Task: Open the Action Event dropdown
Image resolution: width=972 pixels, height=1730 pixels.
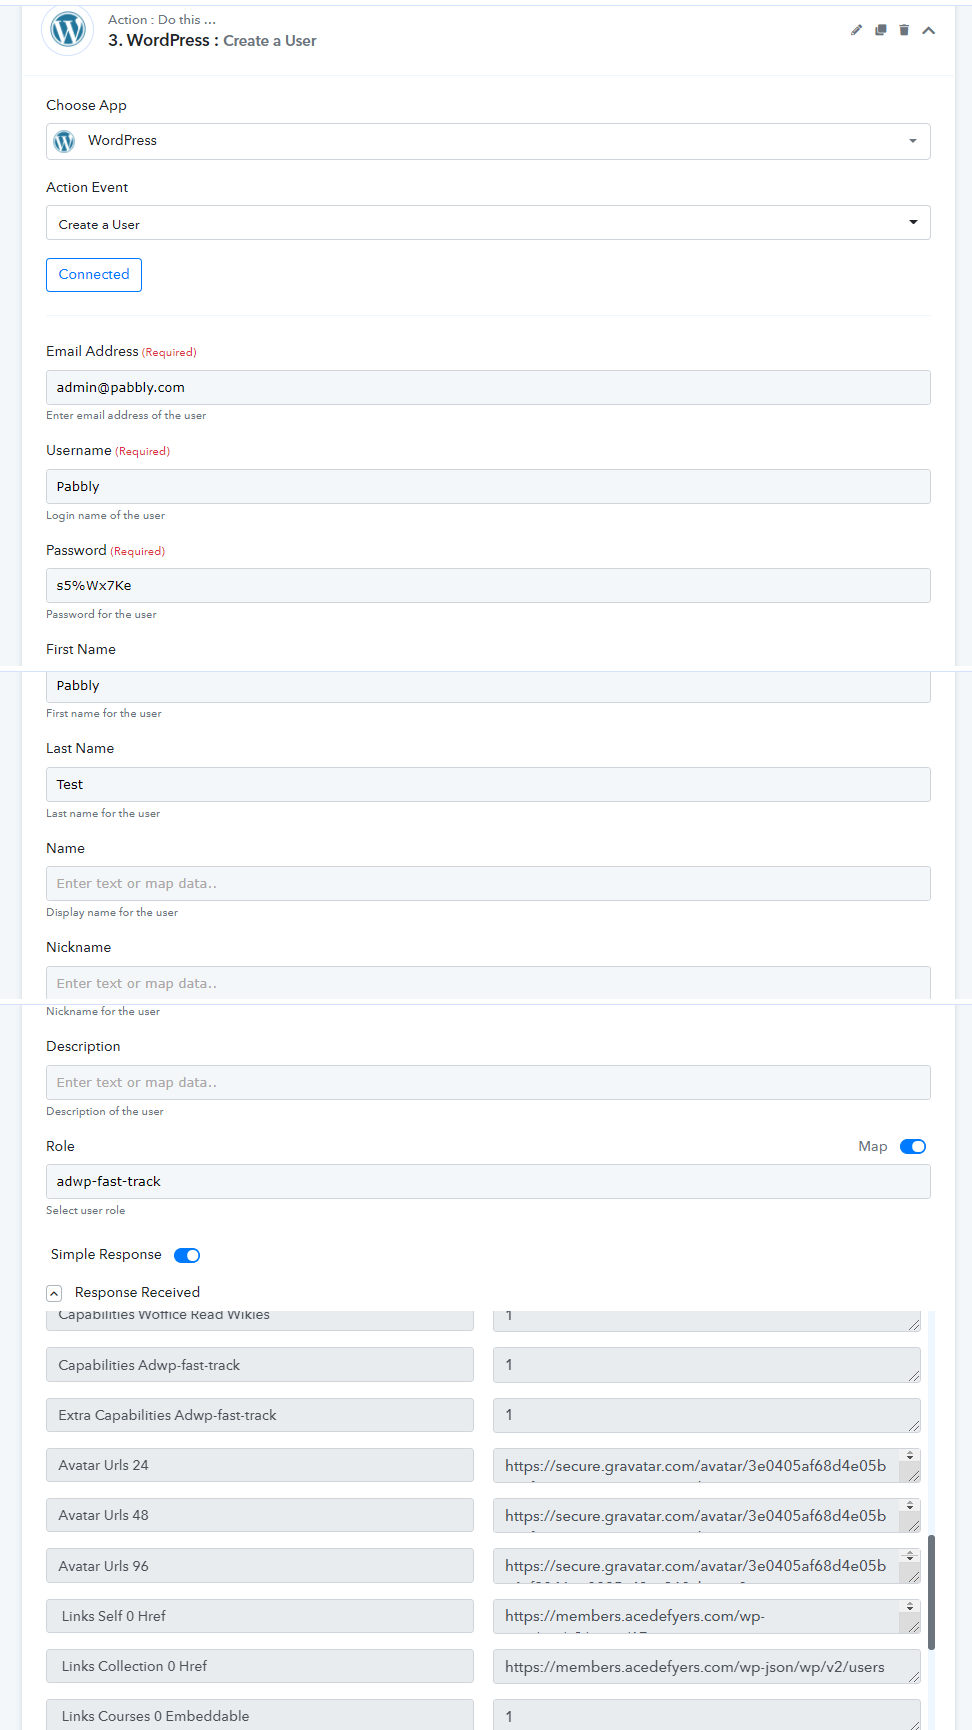Action: [912, 222]
